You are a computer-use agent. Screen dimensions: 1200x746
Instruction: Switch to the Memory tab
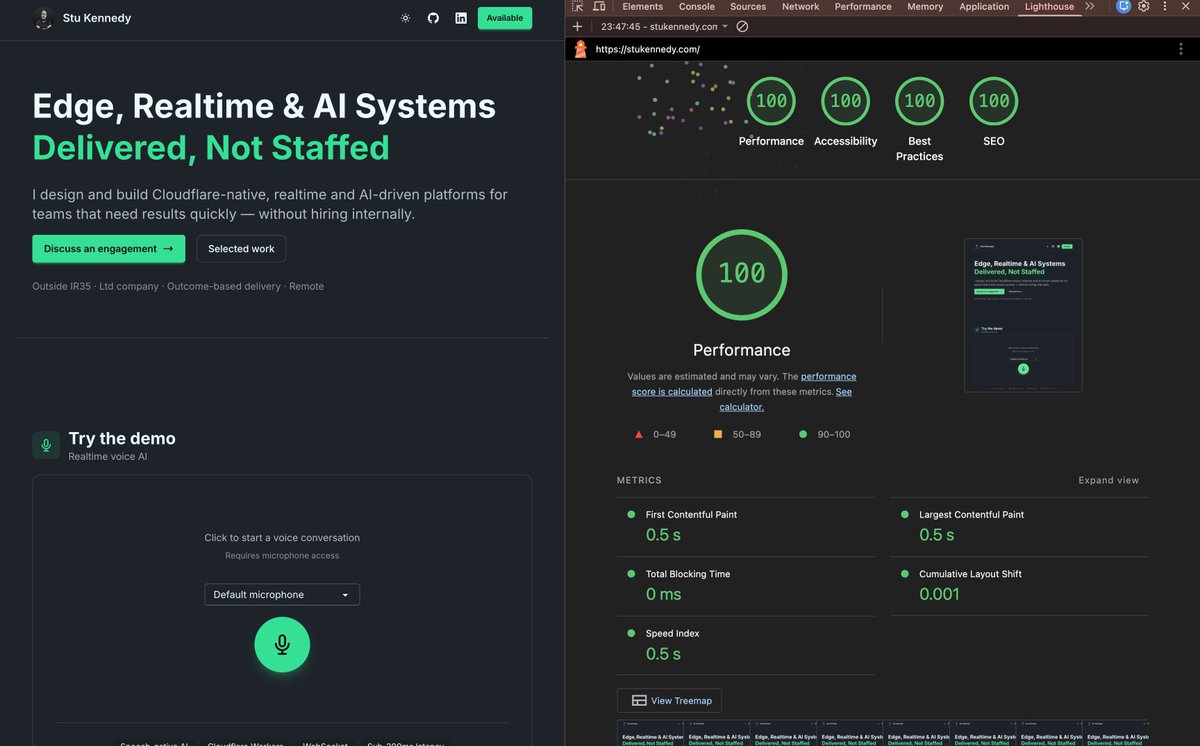(x=925, y=6)
